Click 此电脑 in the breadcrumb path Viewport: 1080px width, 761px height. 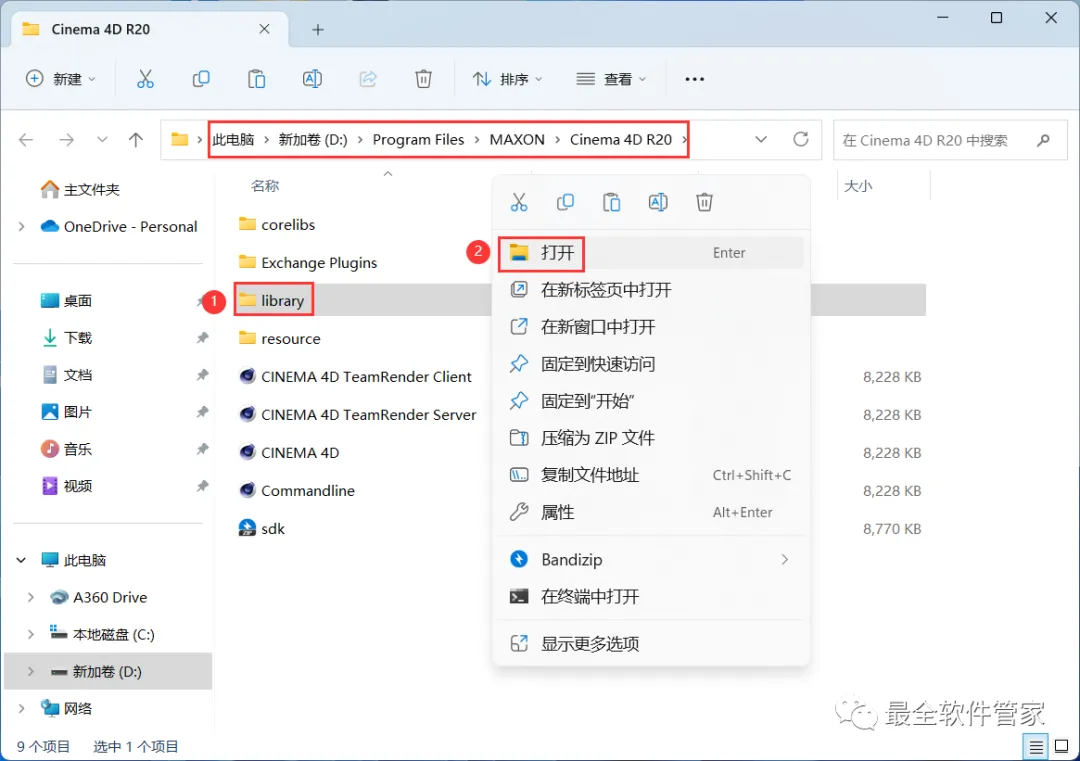click(x=233, y=140)
